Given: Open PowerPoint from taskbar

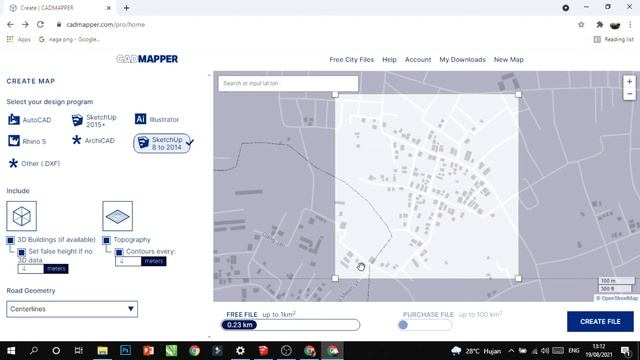Looking at the screenshot, I should [148, 351].
